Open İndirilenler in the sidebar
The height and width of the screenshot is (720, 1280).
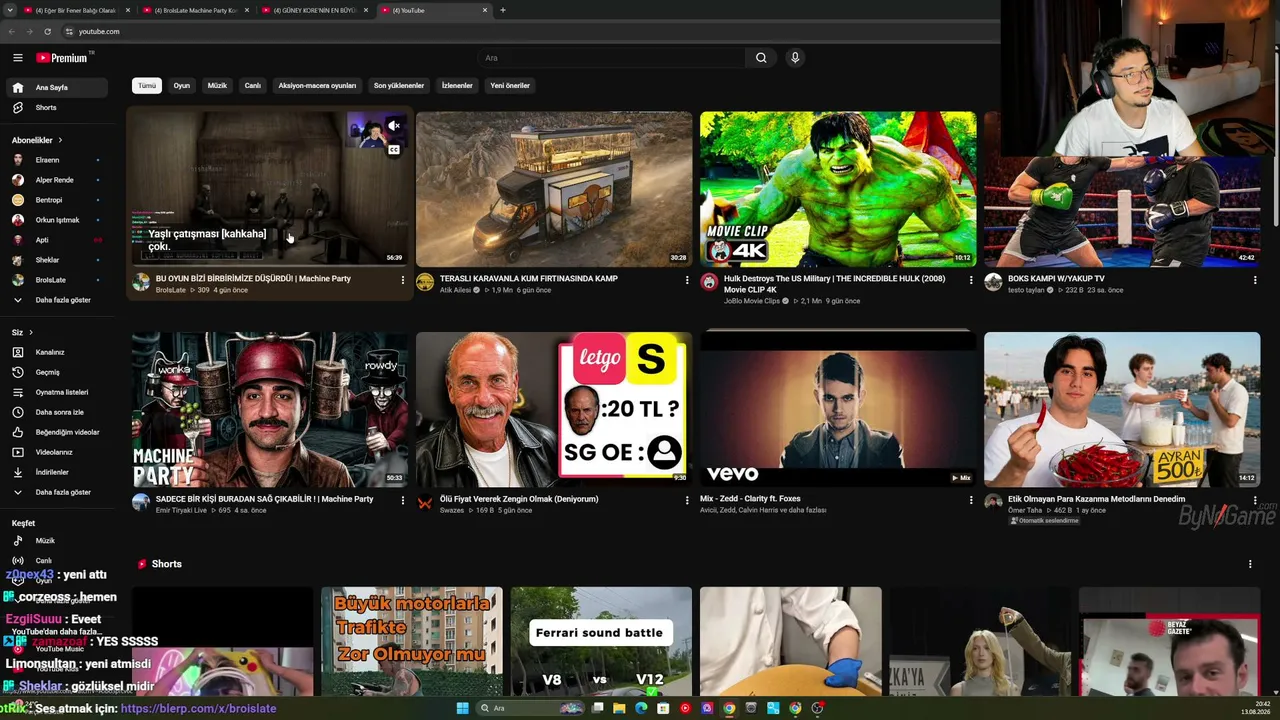click(x=58, y=472)
